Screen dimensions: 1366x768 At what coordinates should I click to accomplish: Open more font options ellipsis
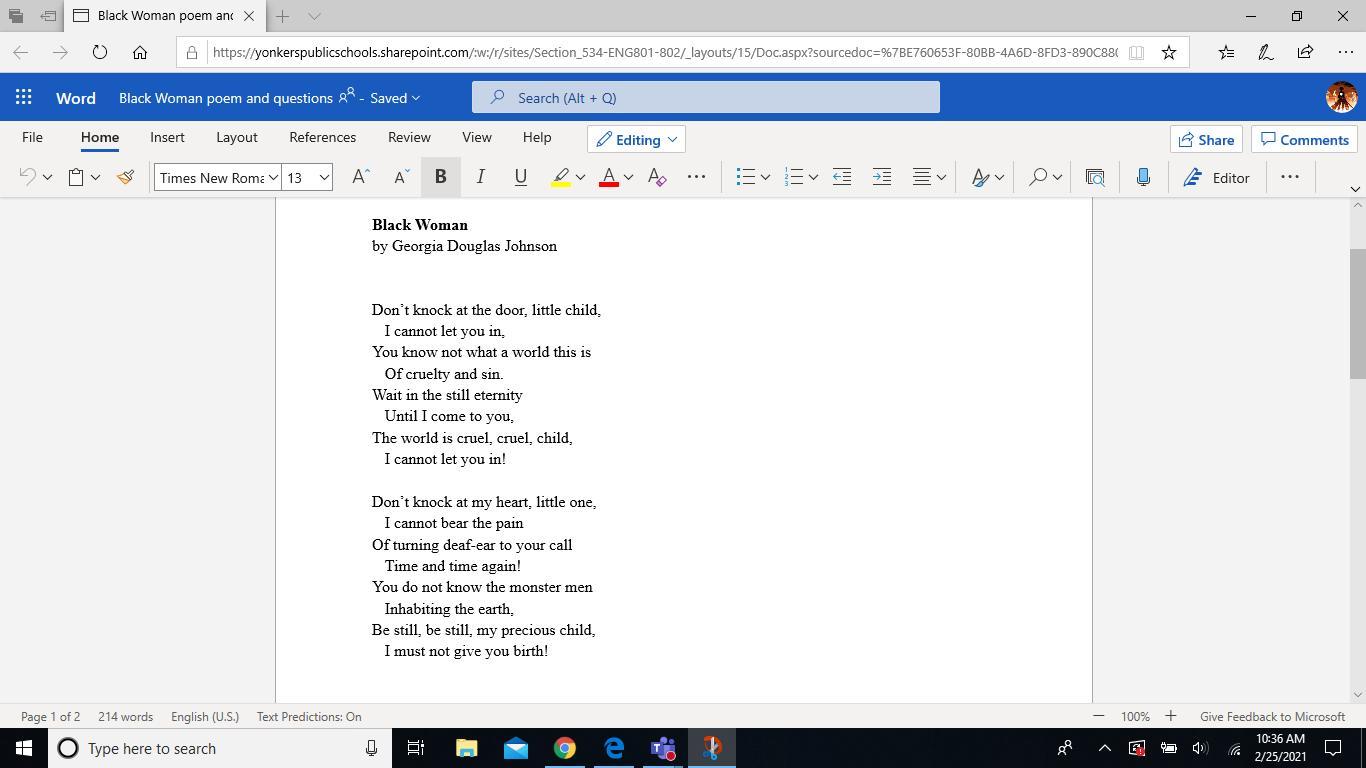pos(697,177)
